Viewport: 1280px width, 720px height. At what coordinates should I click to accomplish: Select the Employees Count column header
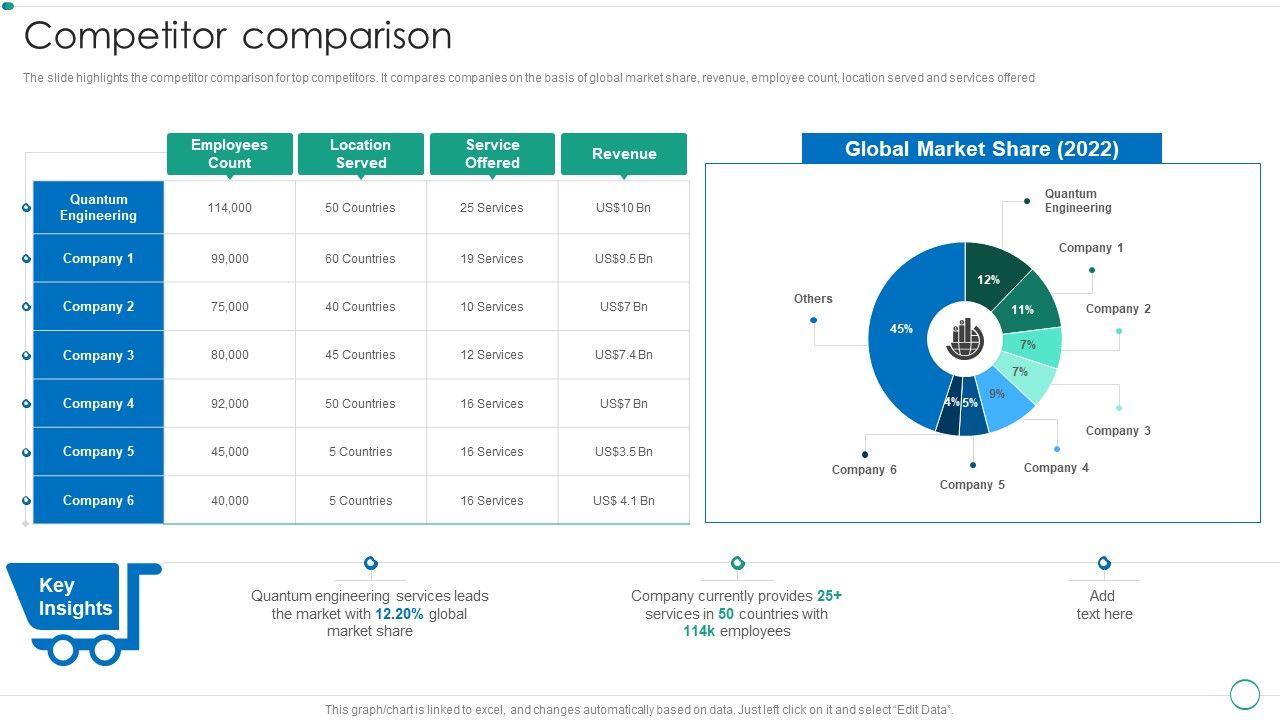[229, 154]
